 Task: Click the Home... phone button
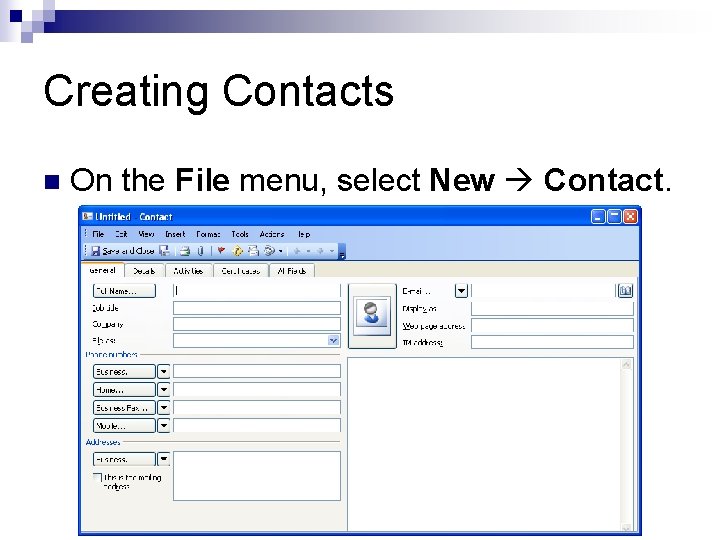[x=124, y=390]
